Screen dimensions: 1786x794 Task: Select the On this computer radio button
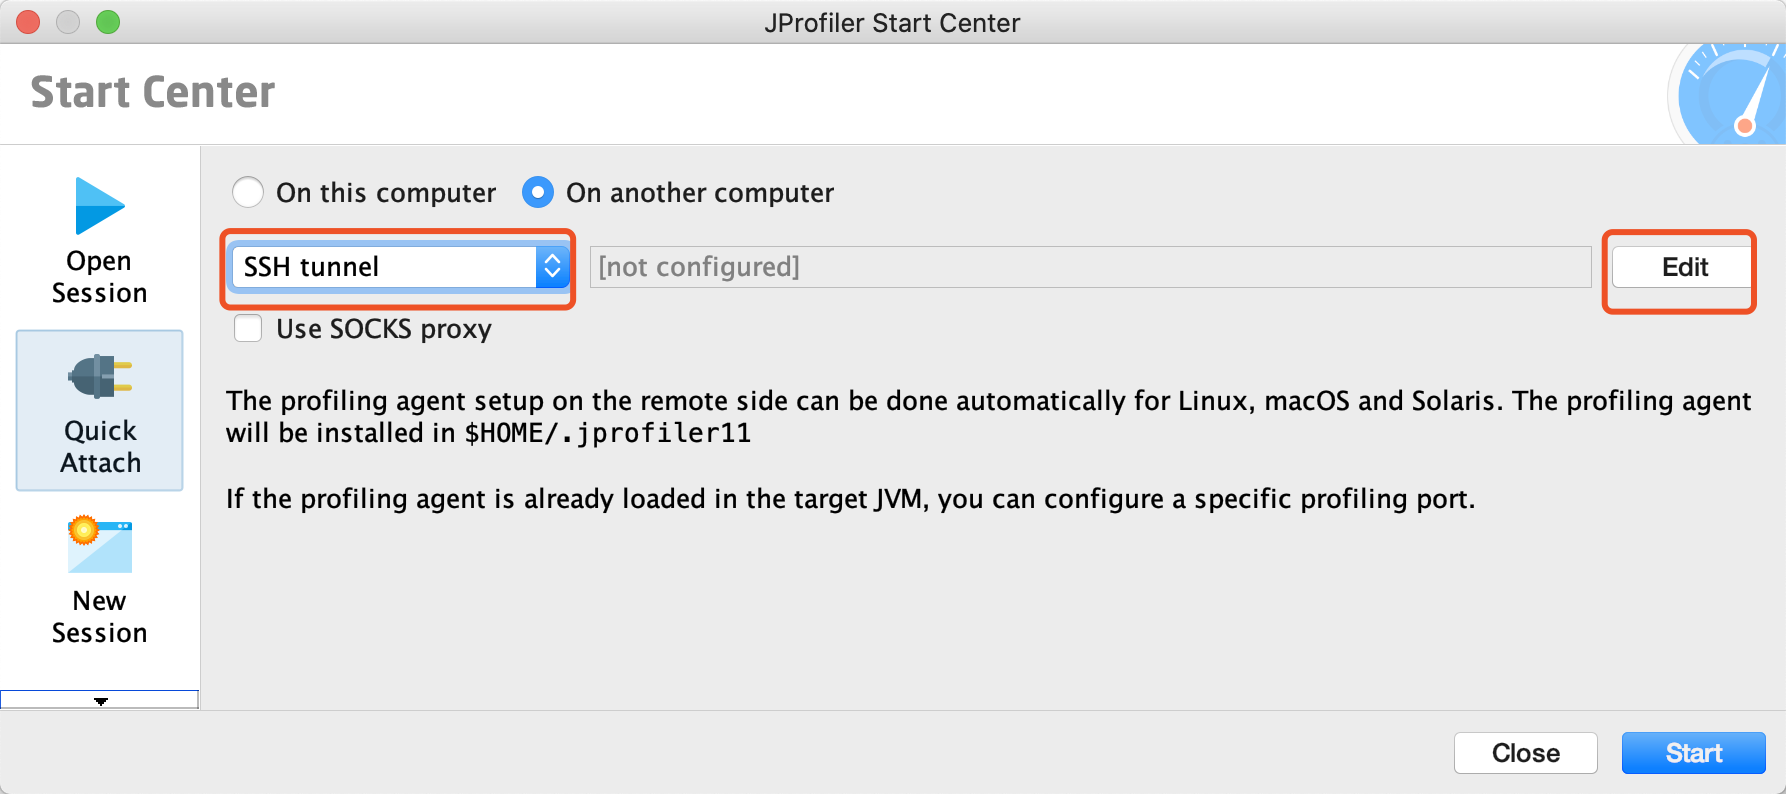coord(248,192)
